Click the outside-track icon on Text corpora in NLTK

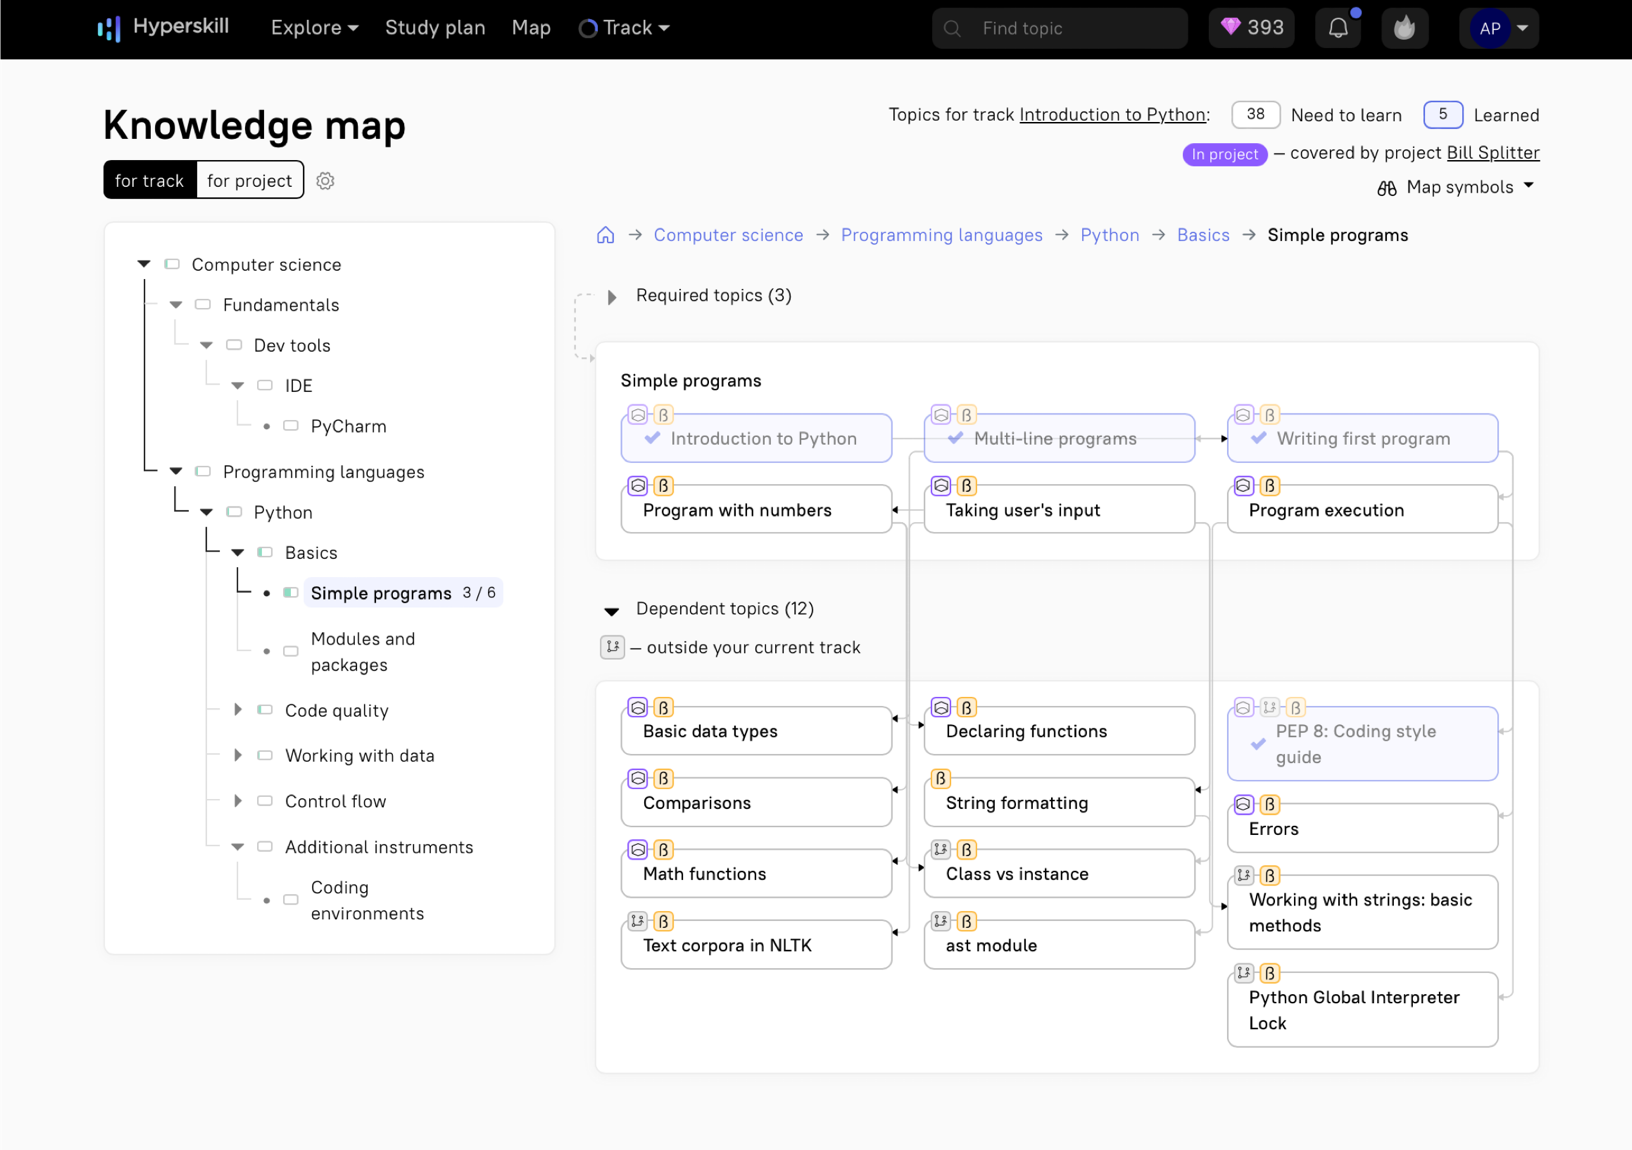(638, 921)
